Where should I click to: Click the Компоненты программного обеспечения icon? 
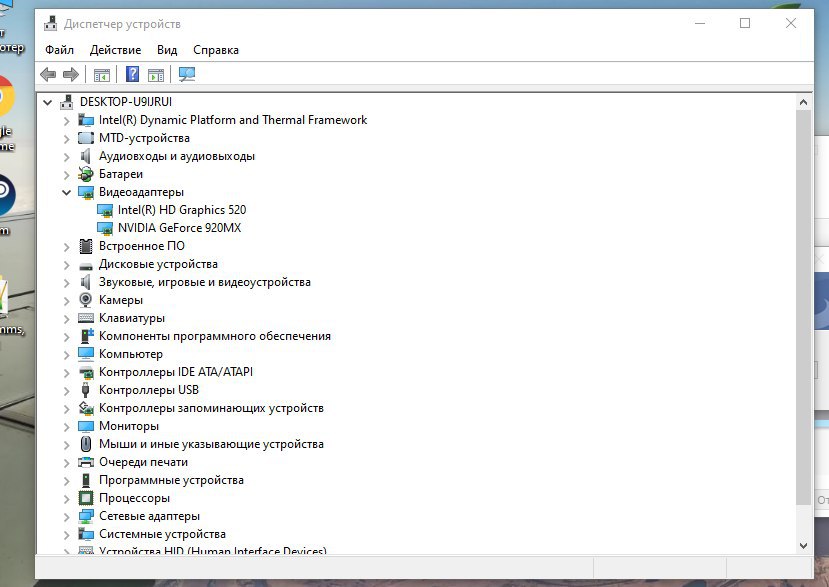click(x=86, y=336)
